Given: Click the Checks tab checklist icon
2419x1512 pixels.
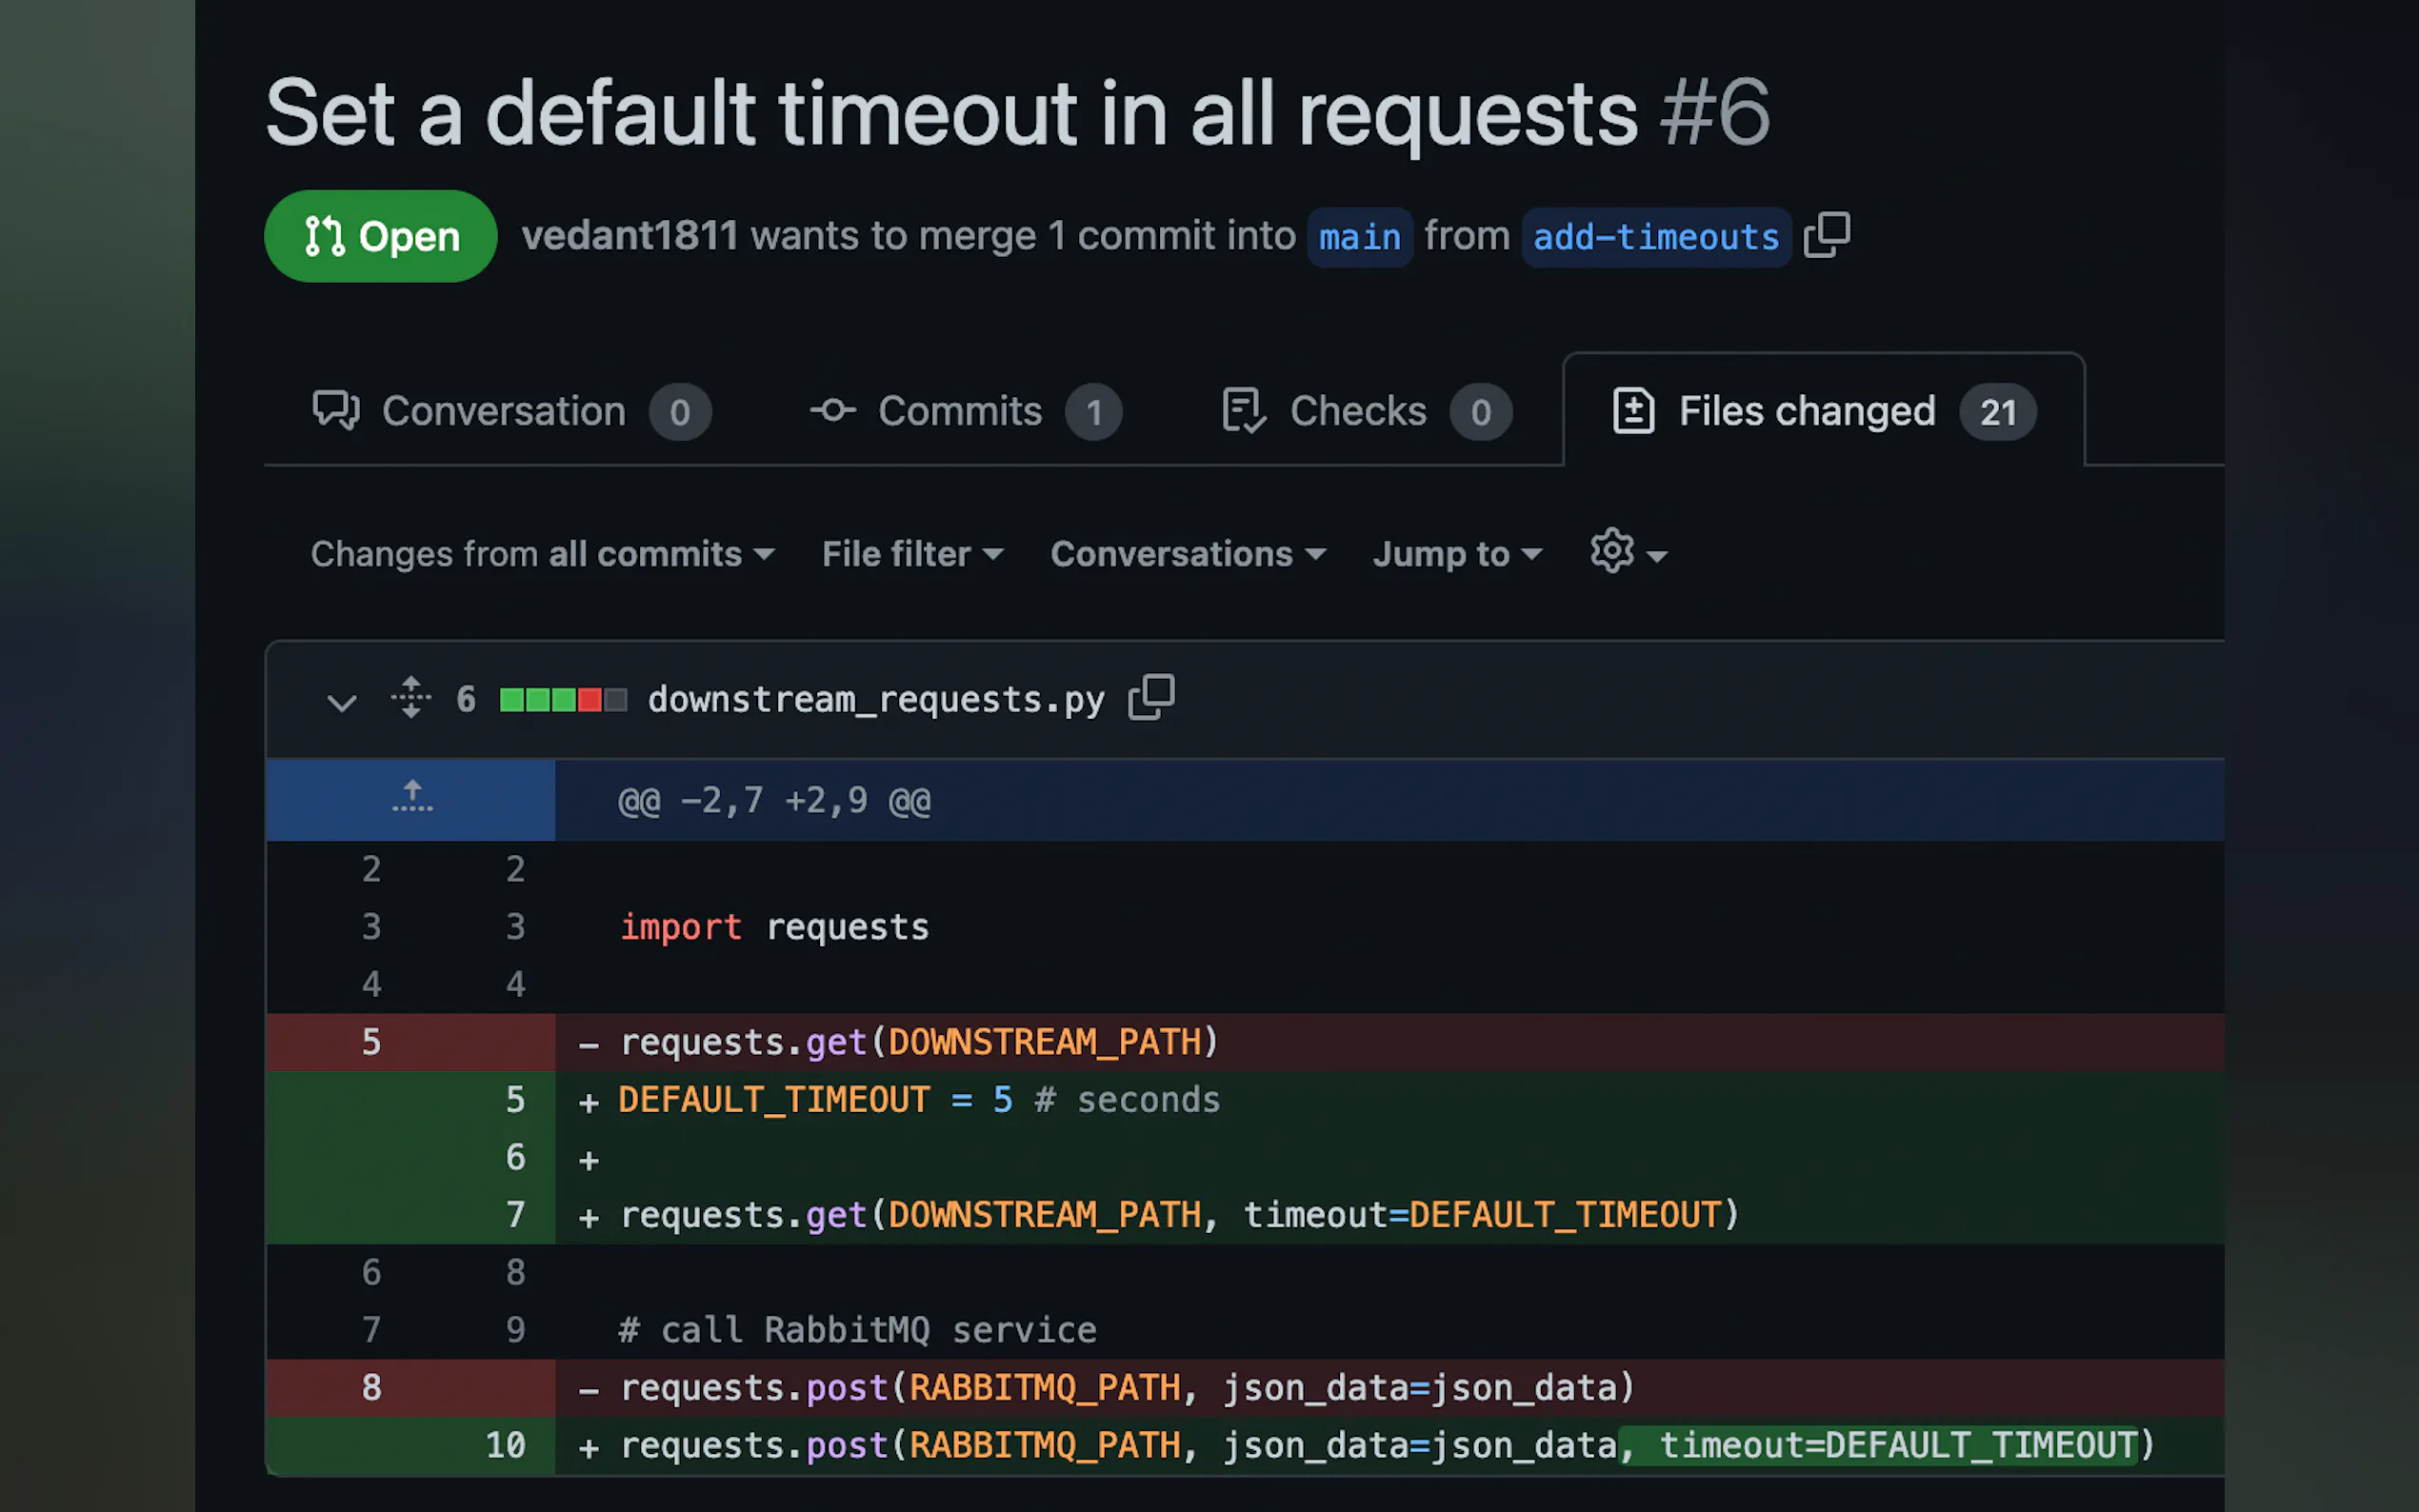Looking at the screenshot, I should [x=1243, y=410].
